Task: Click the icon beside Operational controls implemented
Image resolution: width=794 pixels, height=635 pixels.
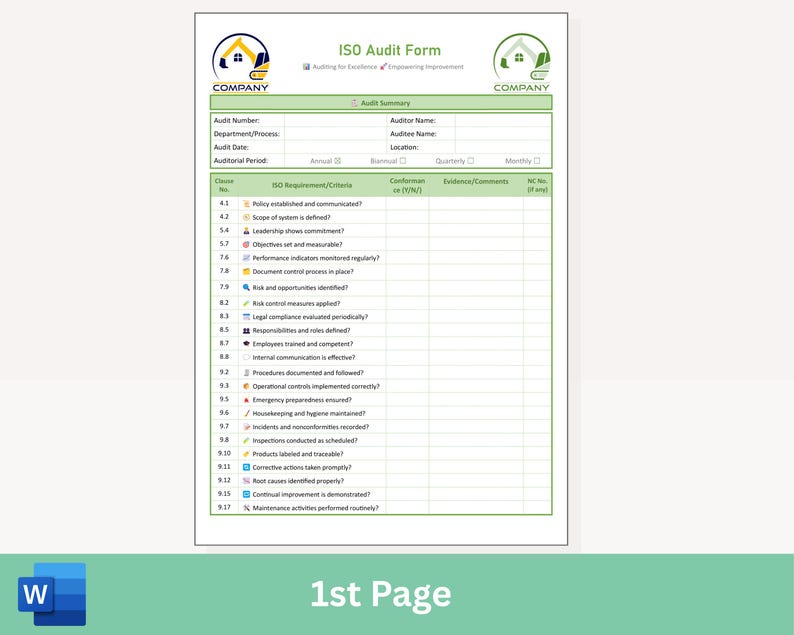Action: (x=246, y=386)
